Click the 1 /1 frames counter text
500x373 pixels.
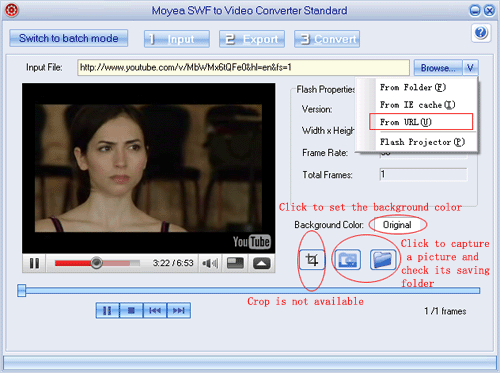[x=445, y=311]
